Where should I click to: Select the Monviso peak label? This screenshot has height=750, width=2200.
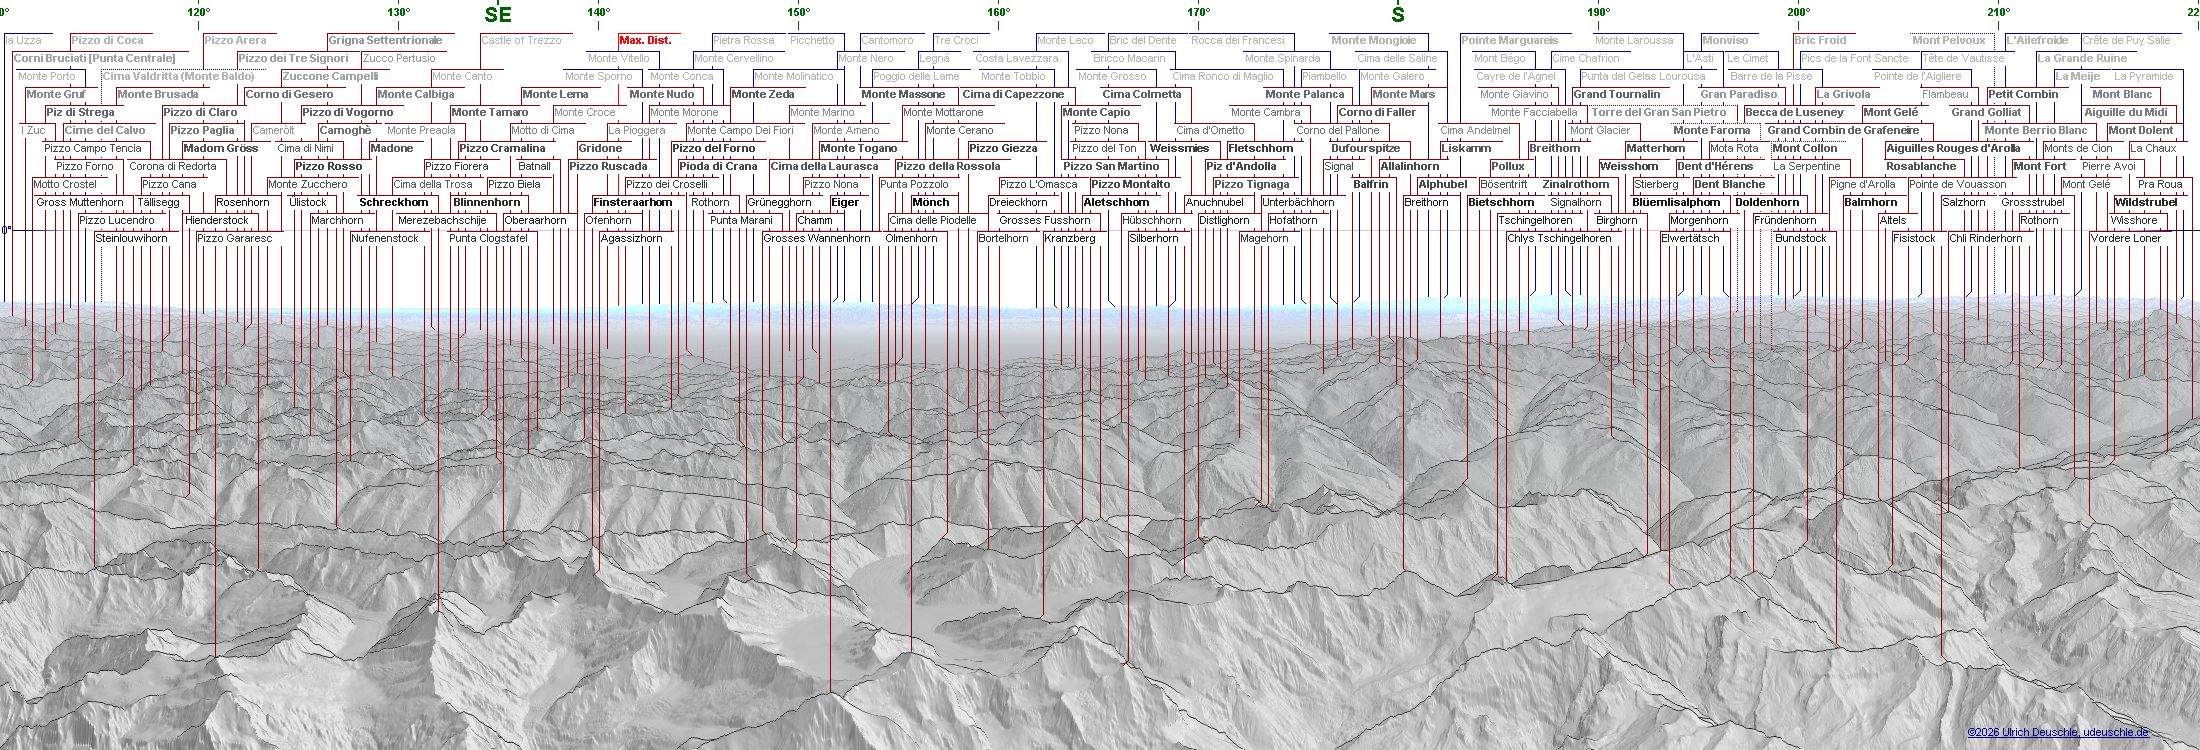pyautogui.click(x=1725, y=41)
